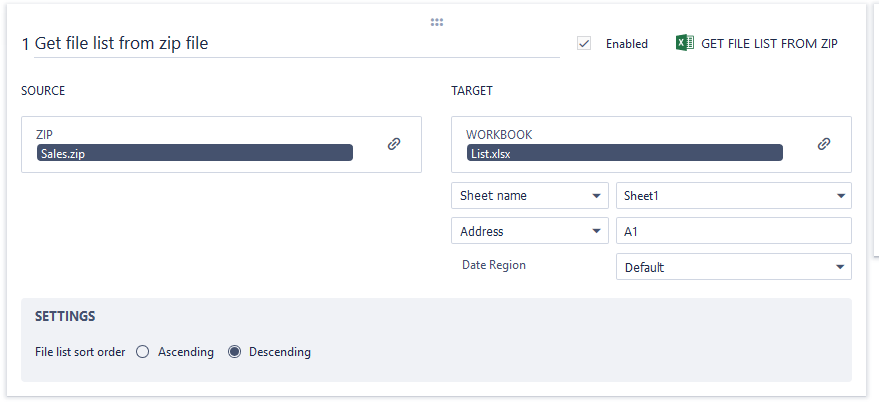Click the link icon in WORKBOOK target box

click(x=824, y=144)
